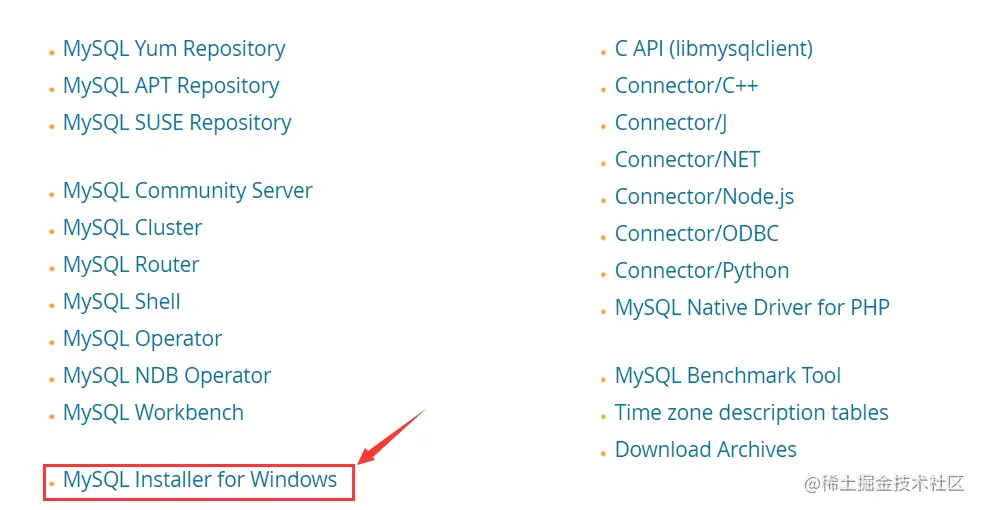This screenshot has width=981, height=510.
Task: Open the MySQL Benchmark Tool link
Action: point(728,375)
